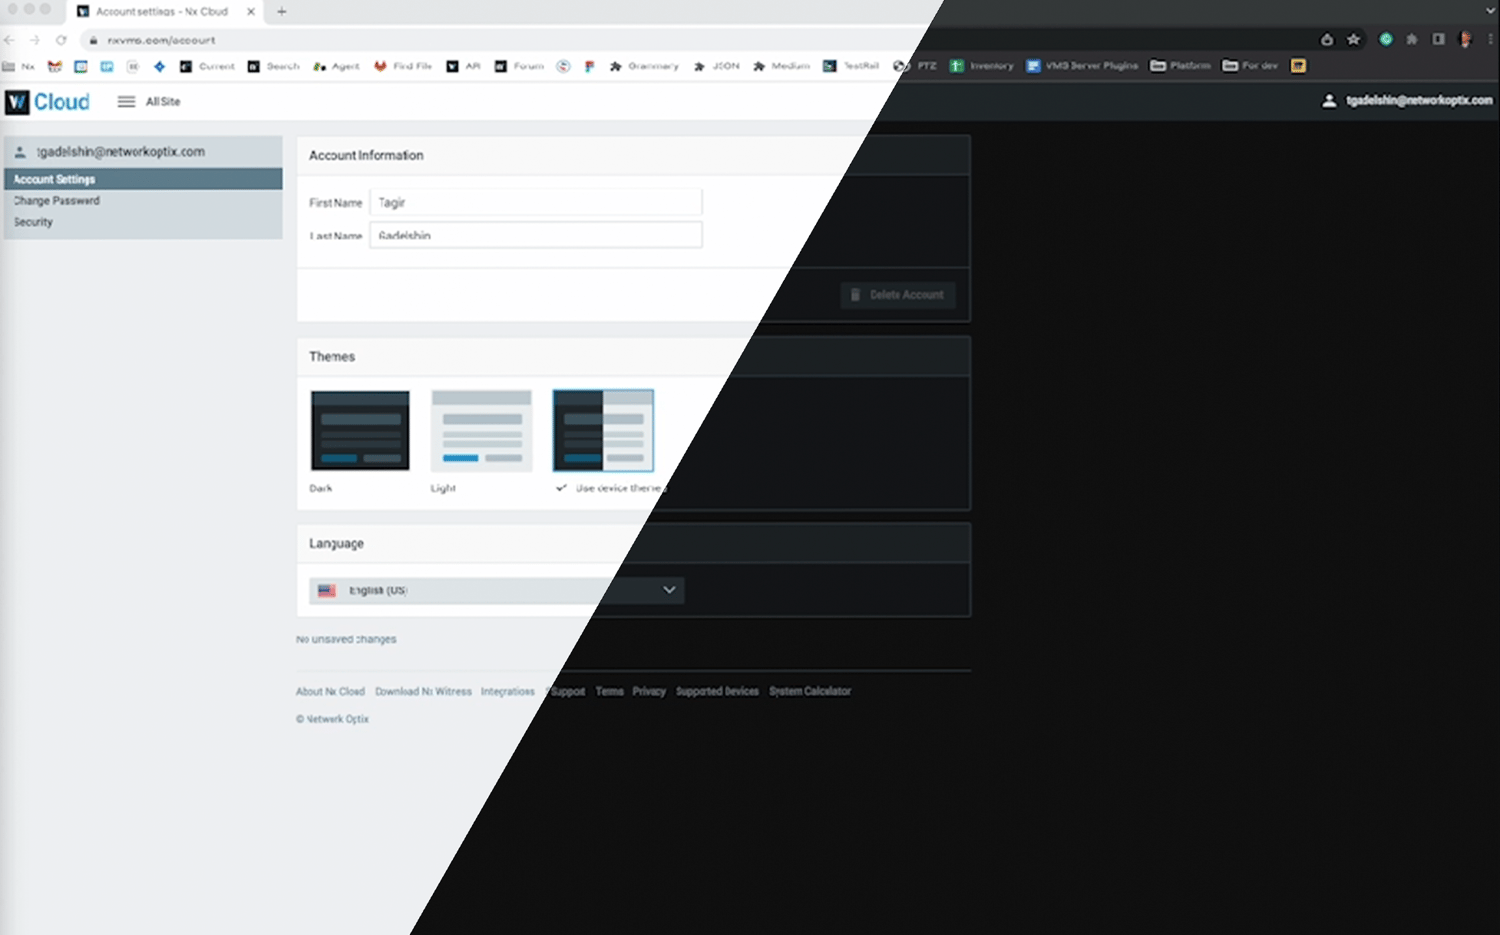Click the user account icon in header
Screen dimensions: 1500x935
[1329, 101]
